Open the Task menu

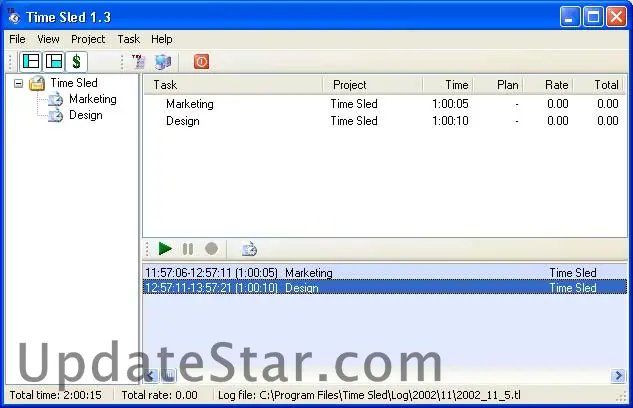pyautogui.click(x=128, y=39)
